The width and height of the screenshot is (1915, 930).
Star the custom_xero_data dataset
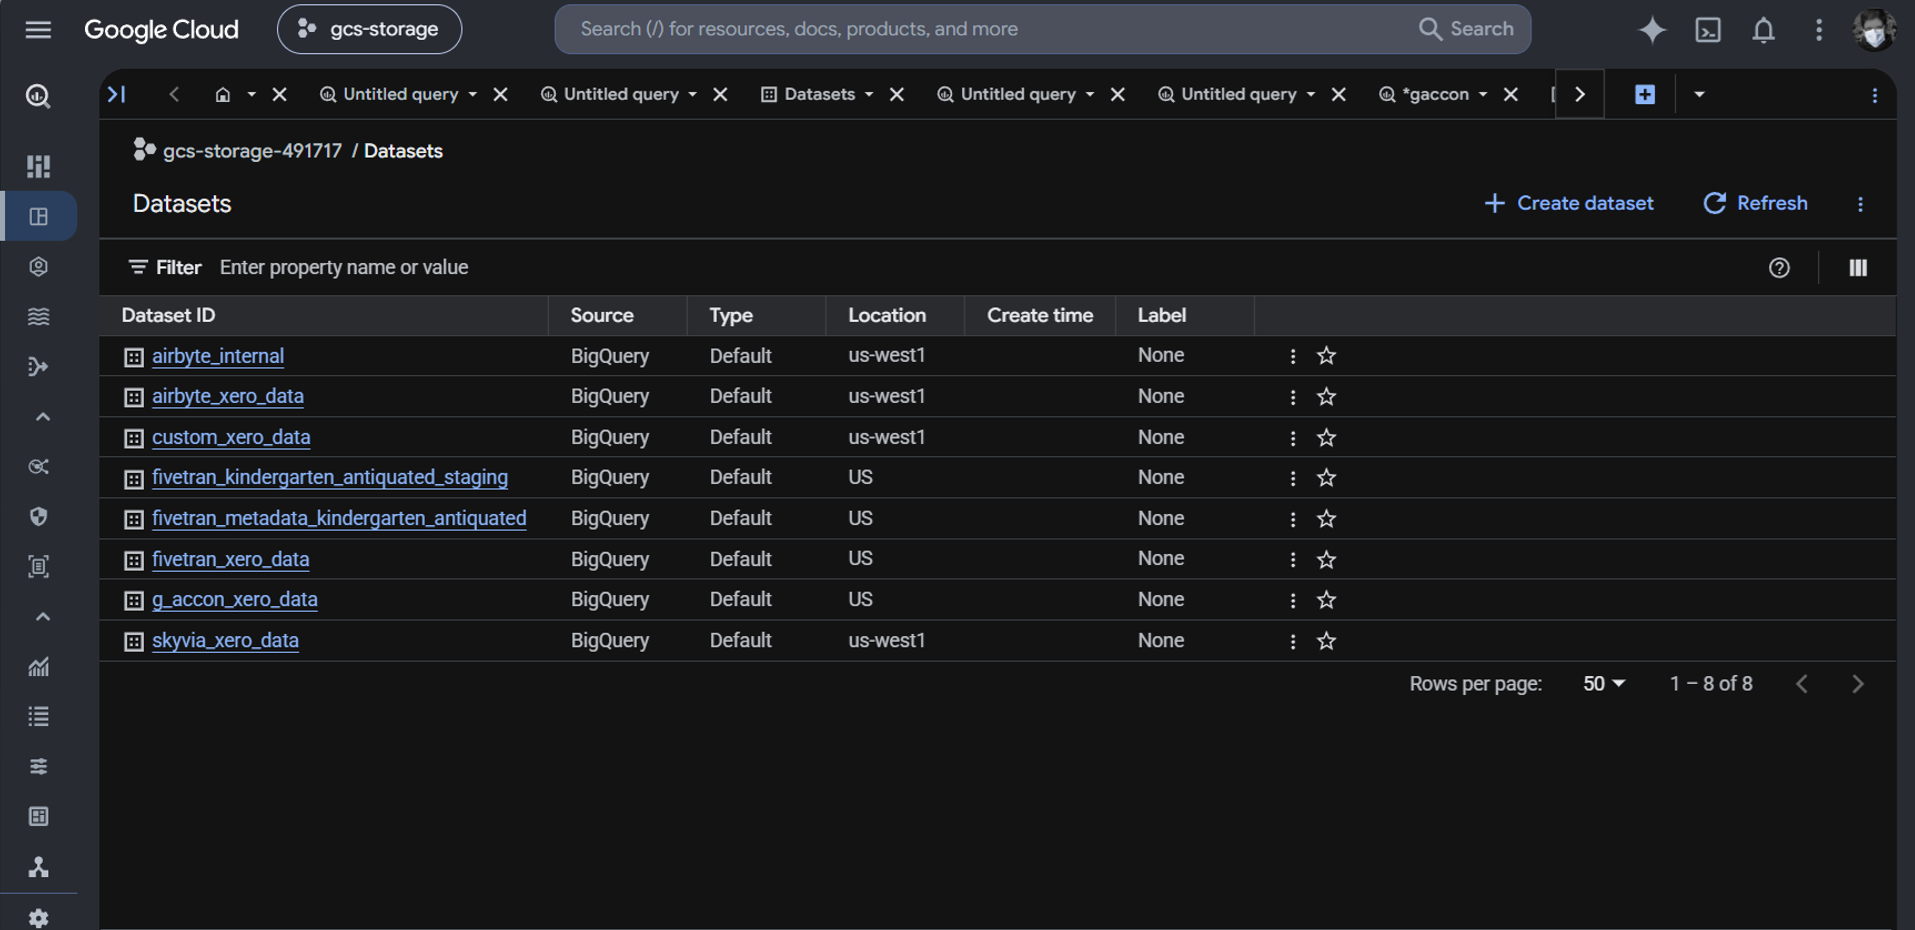tap(1326, 437)
